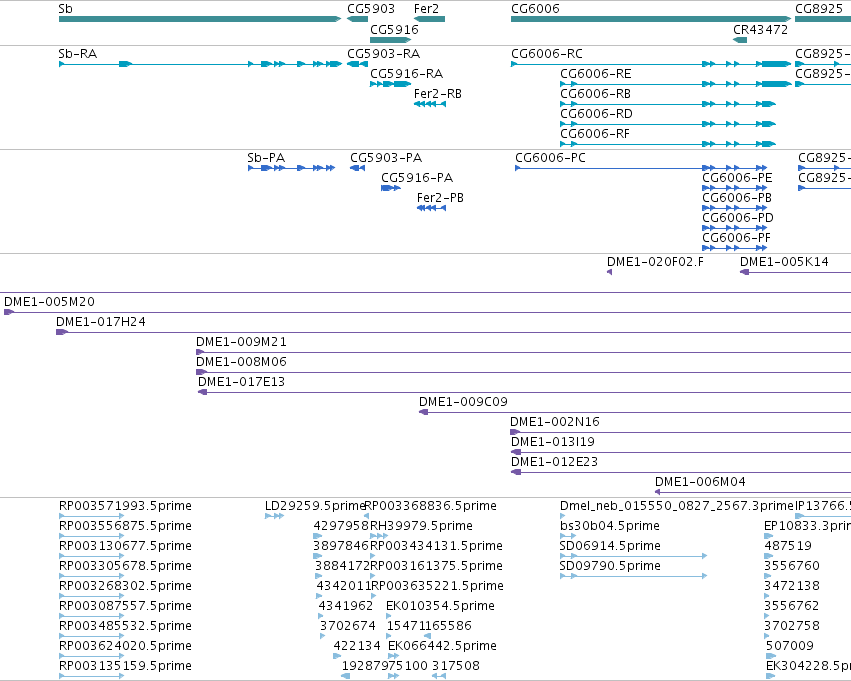Click the 4297958 feature label
851x681 pixels.
[341, 526]
